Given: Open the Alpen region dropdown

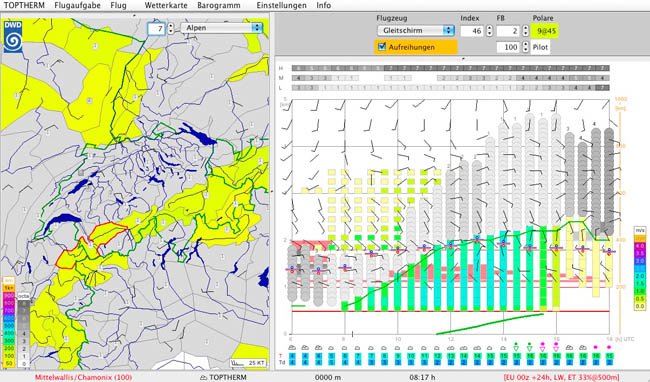Looking at the screenshot, I should [222, 28].
